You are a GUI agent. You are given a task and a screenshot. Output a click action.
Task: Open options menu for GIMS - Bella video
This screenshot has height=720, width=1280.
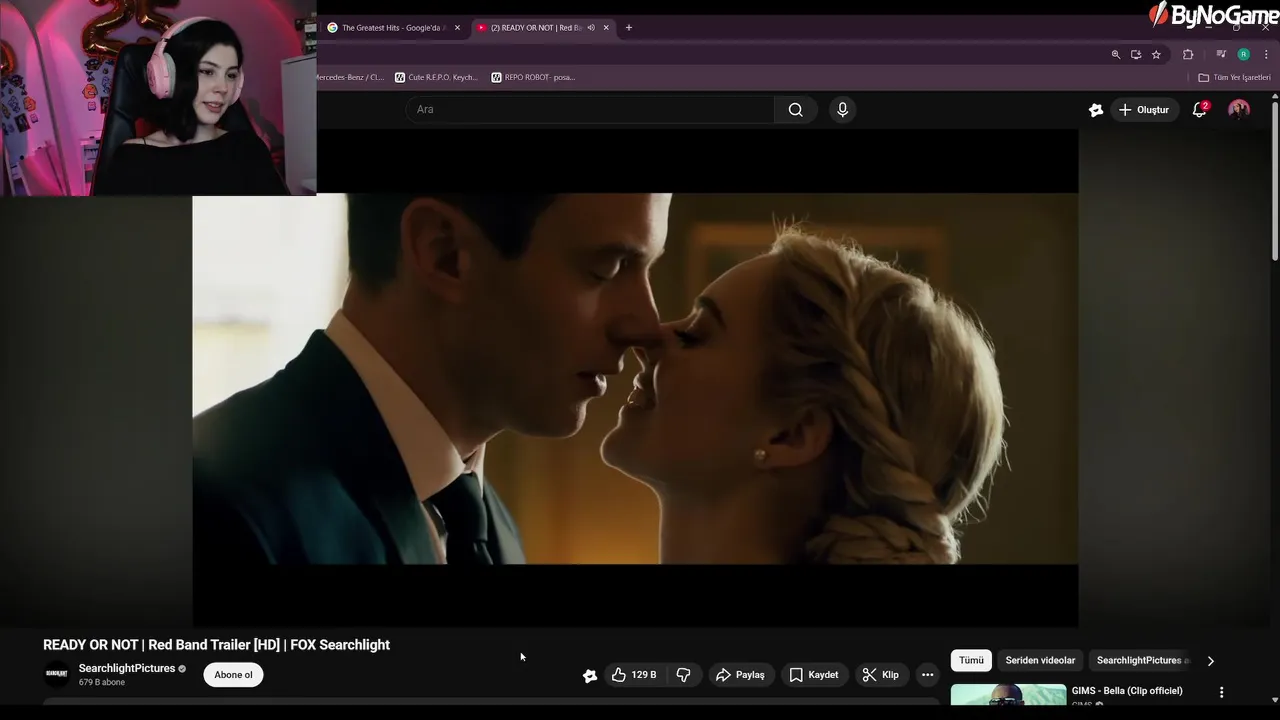pos(1221,692)
